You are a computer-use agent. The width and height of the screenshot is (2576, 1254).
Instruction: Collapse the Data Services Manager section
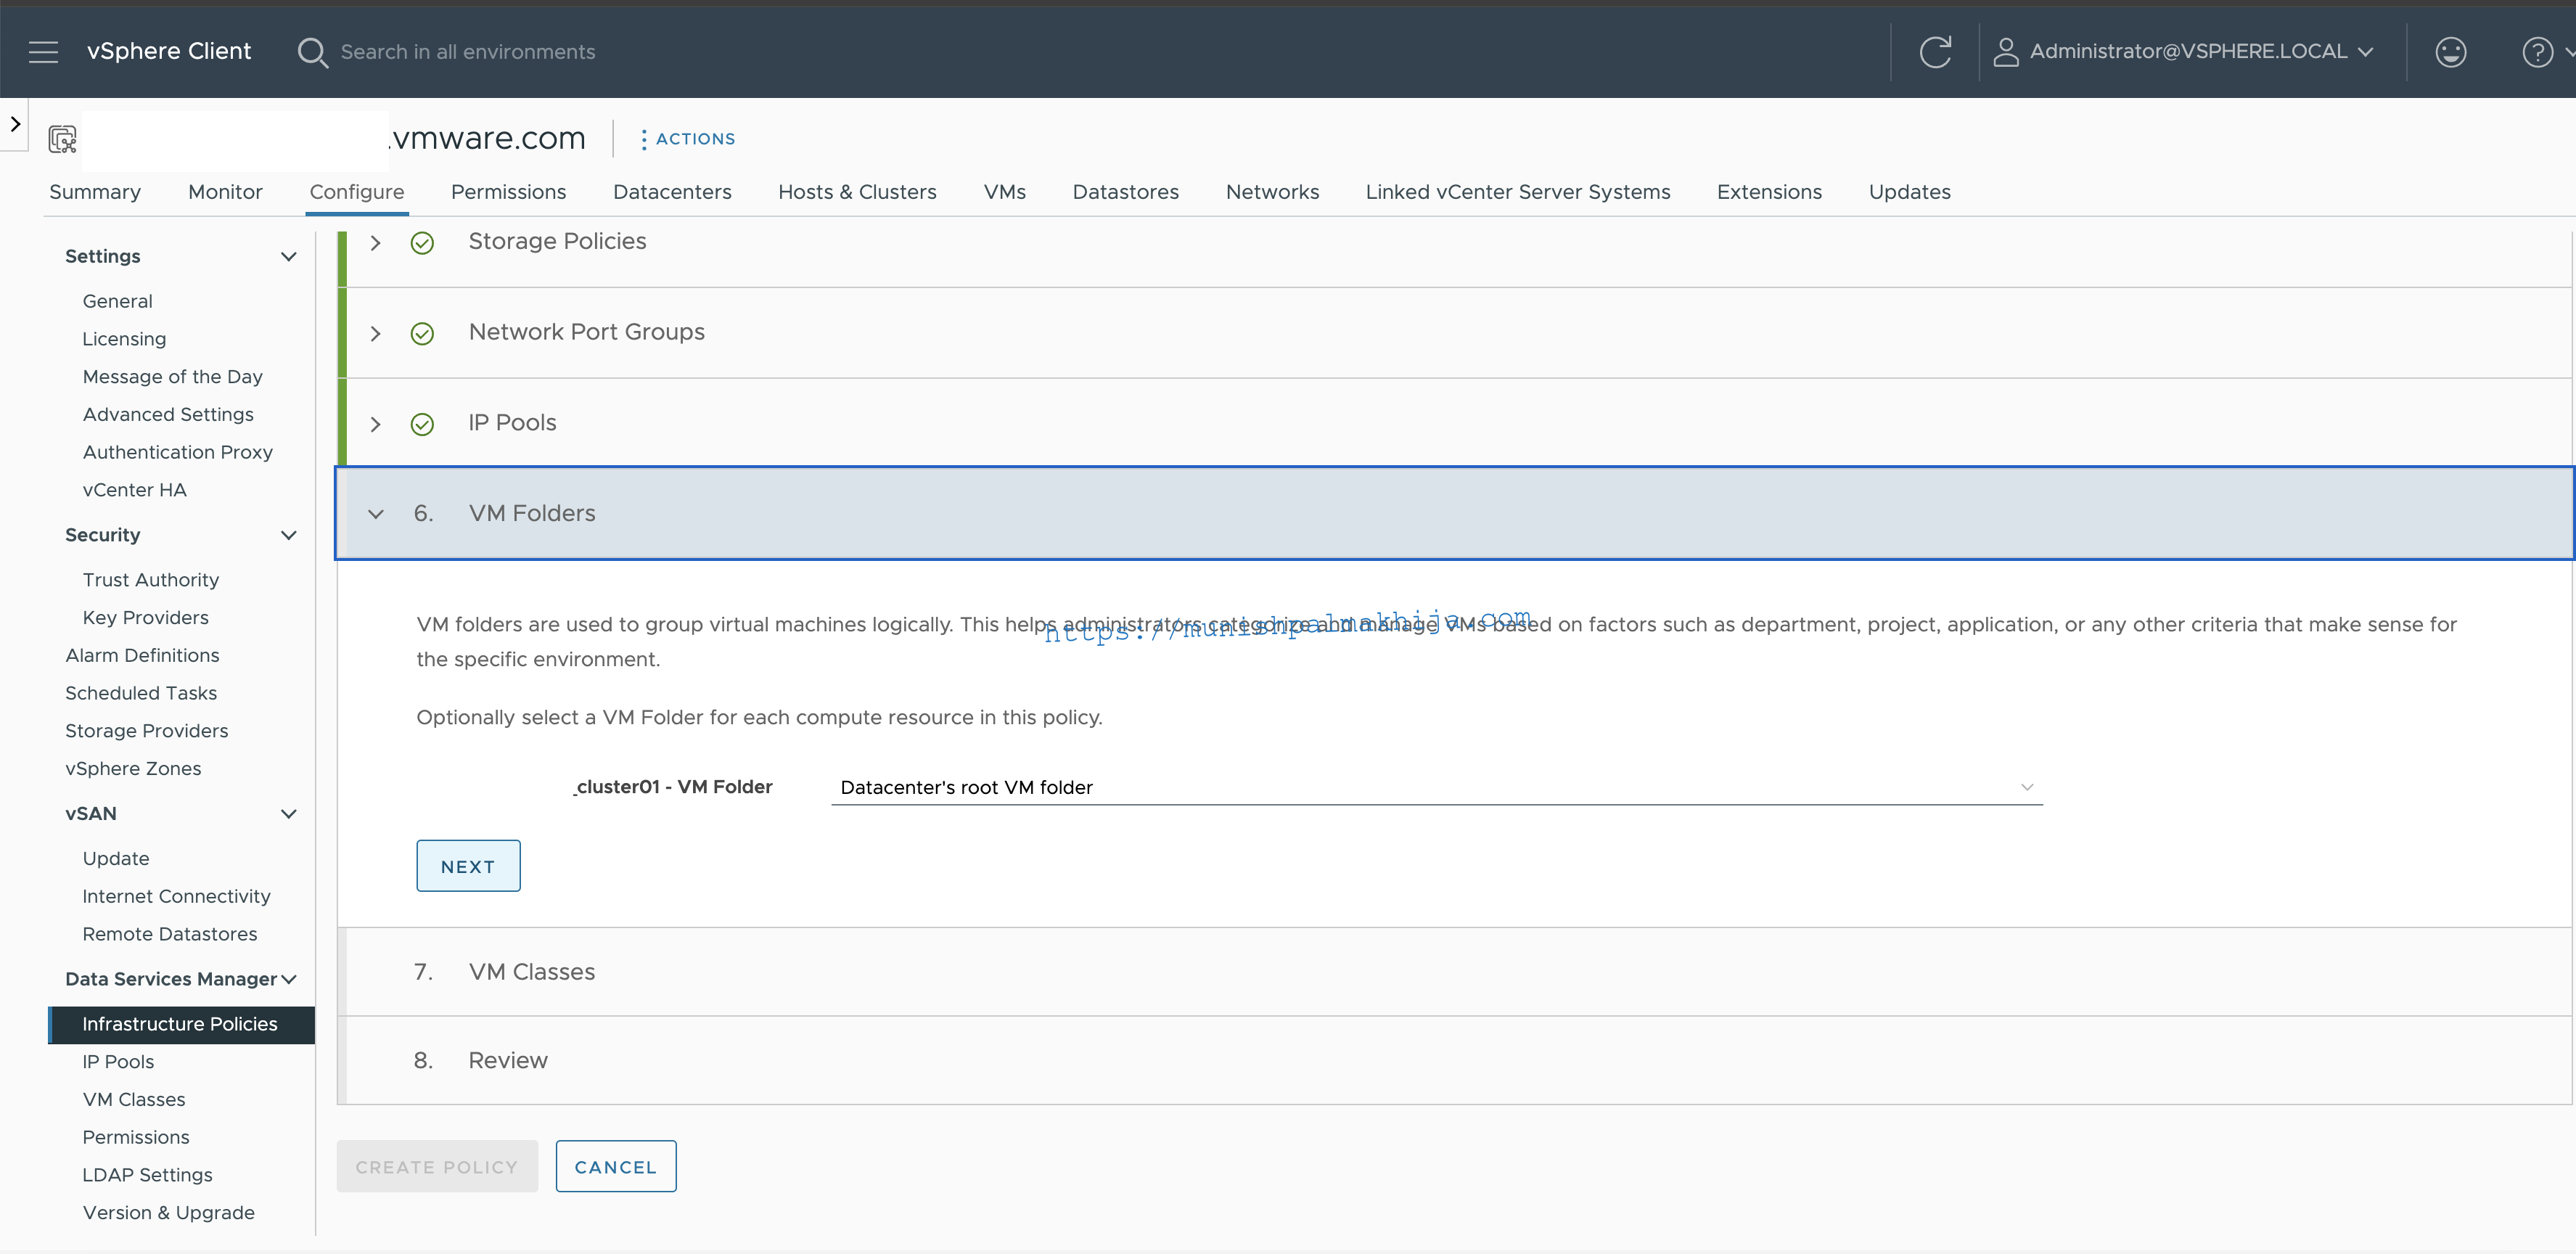click(x=289, y=980)
